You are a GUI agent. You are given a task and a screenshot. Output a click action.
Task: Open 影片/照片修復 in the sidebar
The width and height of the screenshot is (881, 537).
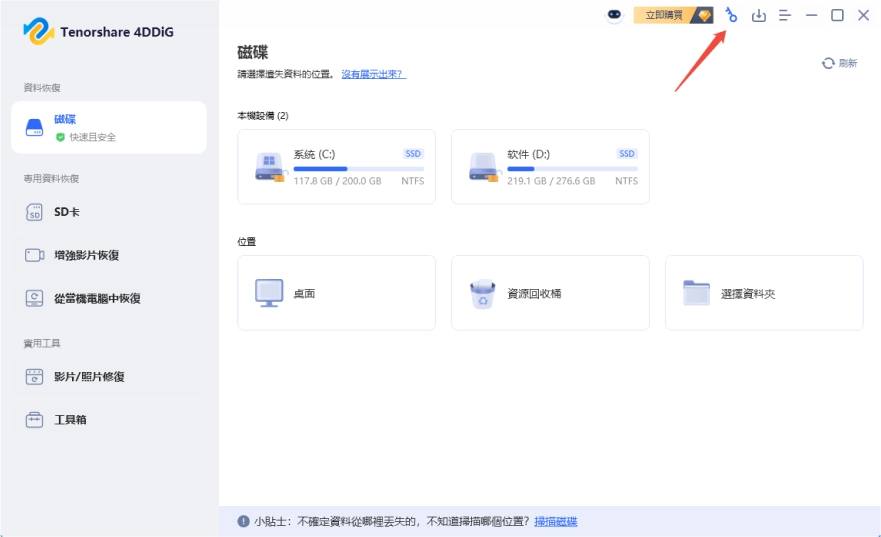109,376
